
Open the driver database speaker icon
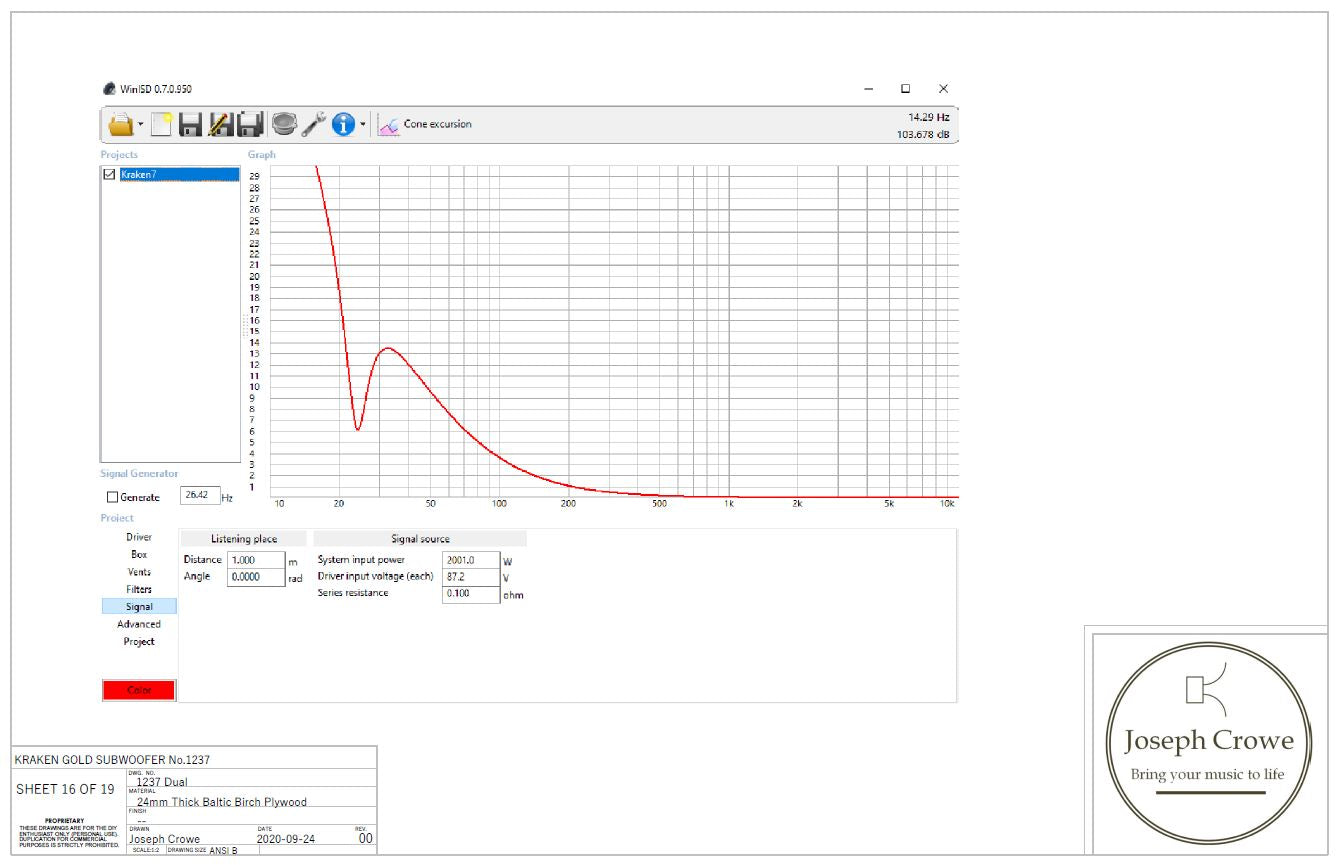click(284, 124)
